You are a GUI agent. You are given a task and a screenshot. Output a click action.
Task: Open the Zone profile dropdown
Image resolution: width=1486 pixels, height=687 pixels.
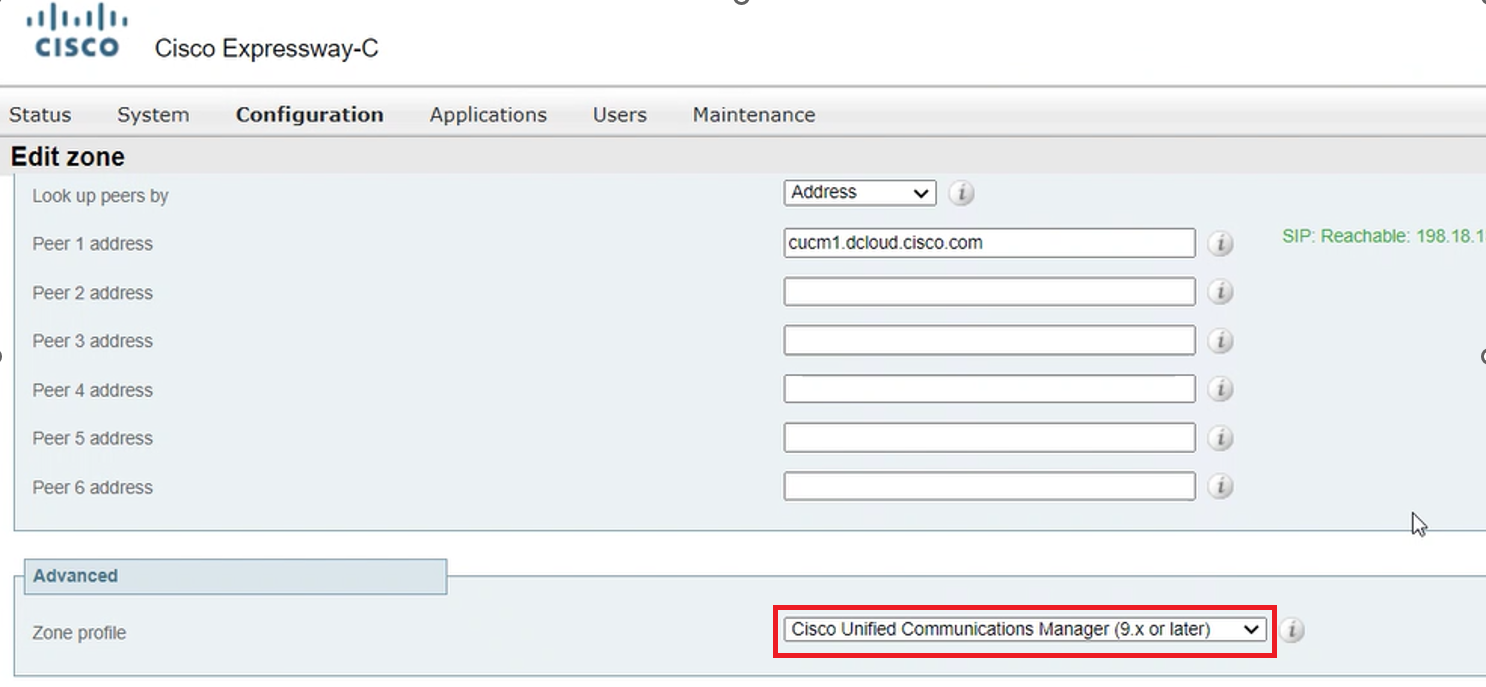1024,630
